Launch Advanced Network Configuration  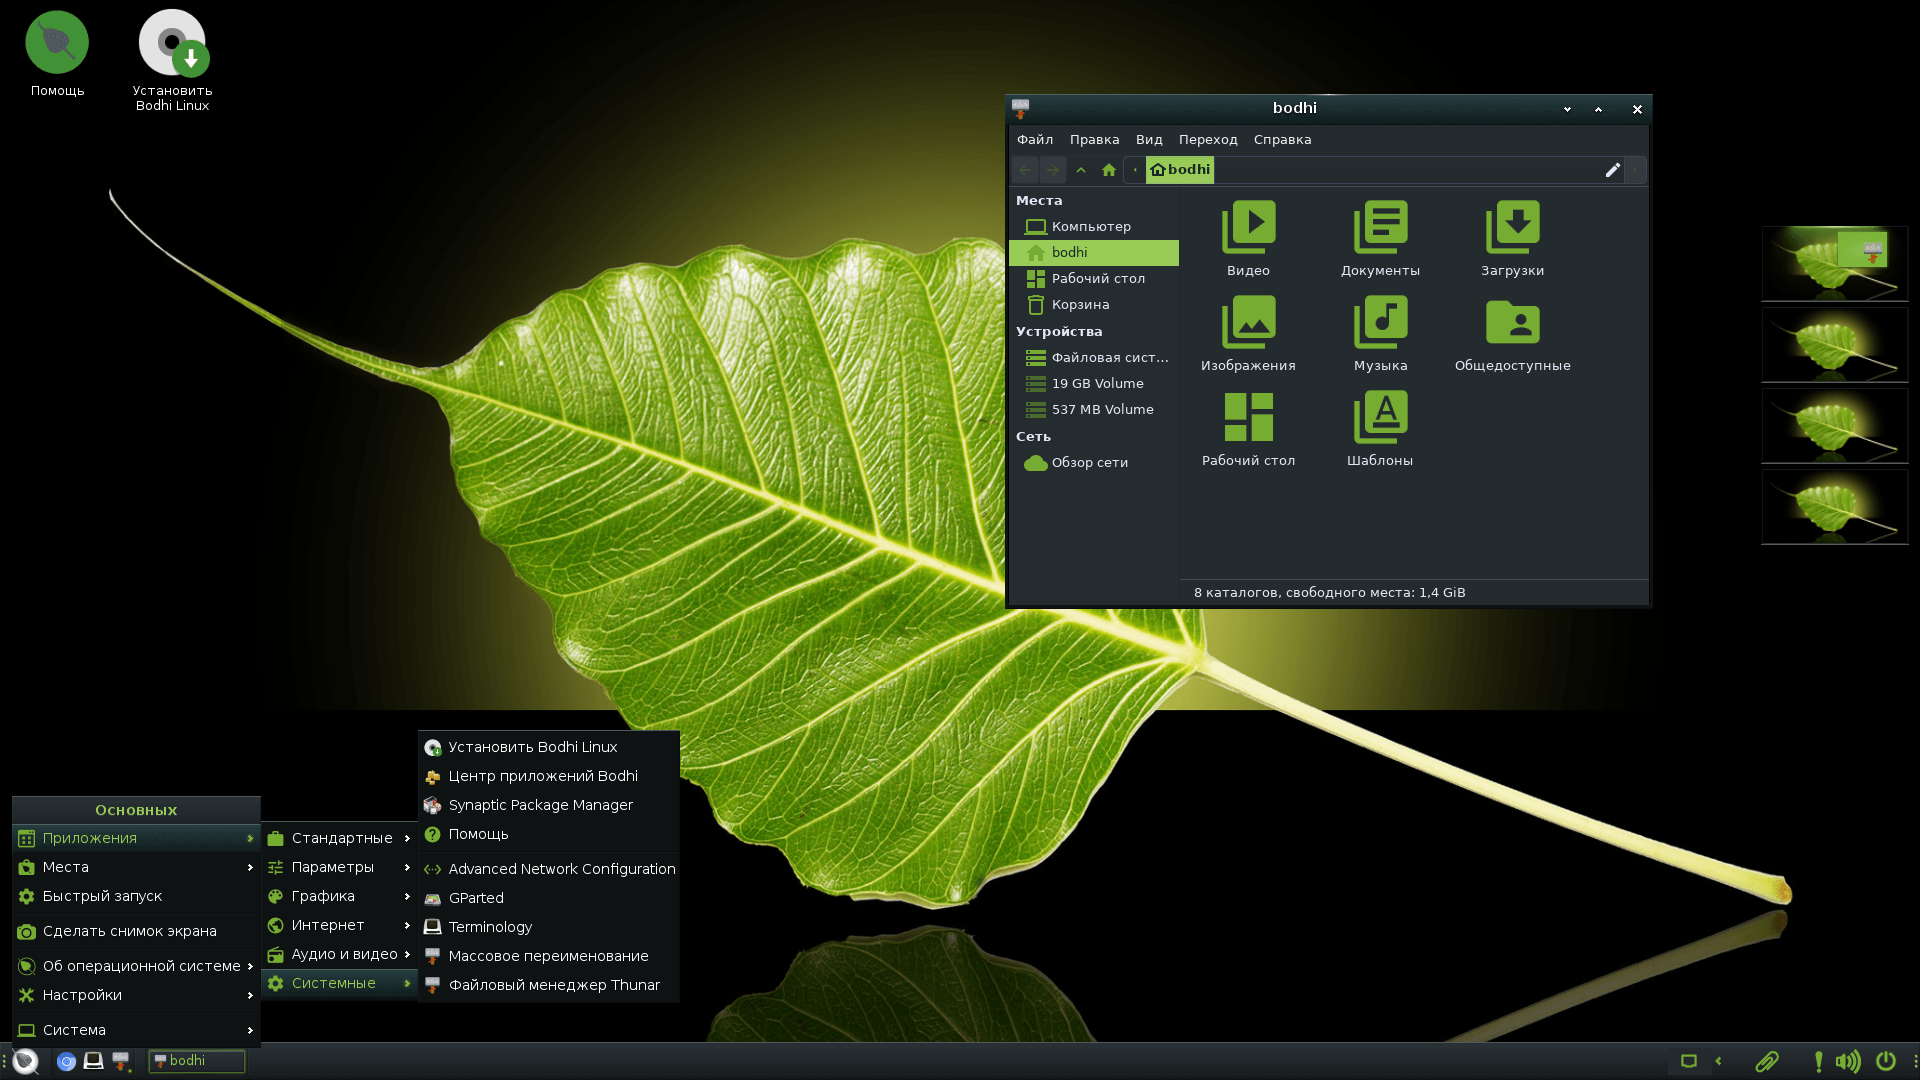[549, 869]
